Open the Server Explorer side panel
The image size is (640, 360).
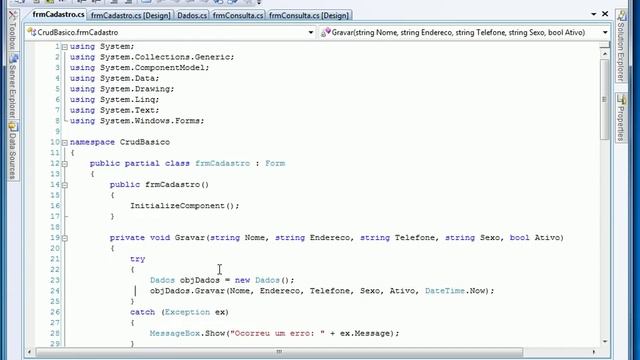(13, 86)
